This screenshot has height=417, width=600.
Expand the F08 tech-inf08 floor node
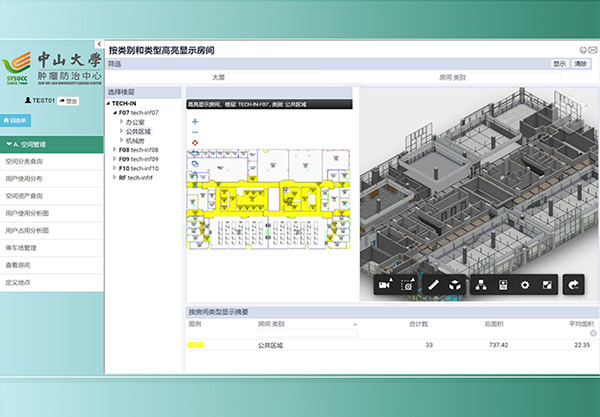(115, 149)
